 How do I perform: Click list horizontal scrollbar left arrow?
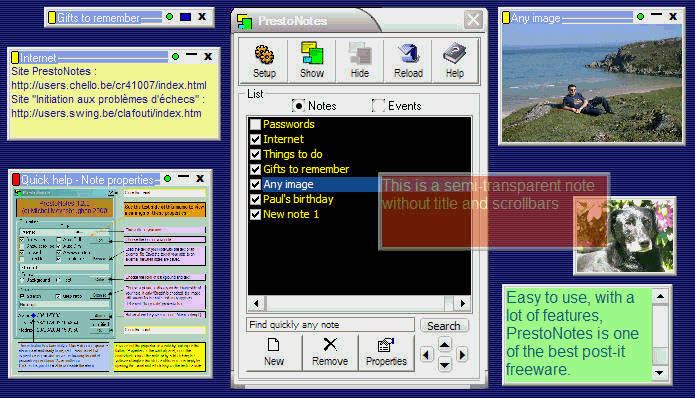(256, 304)
